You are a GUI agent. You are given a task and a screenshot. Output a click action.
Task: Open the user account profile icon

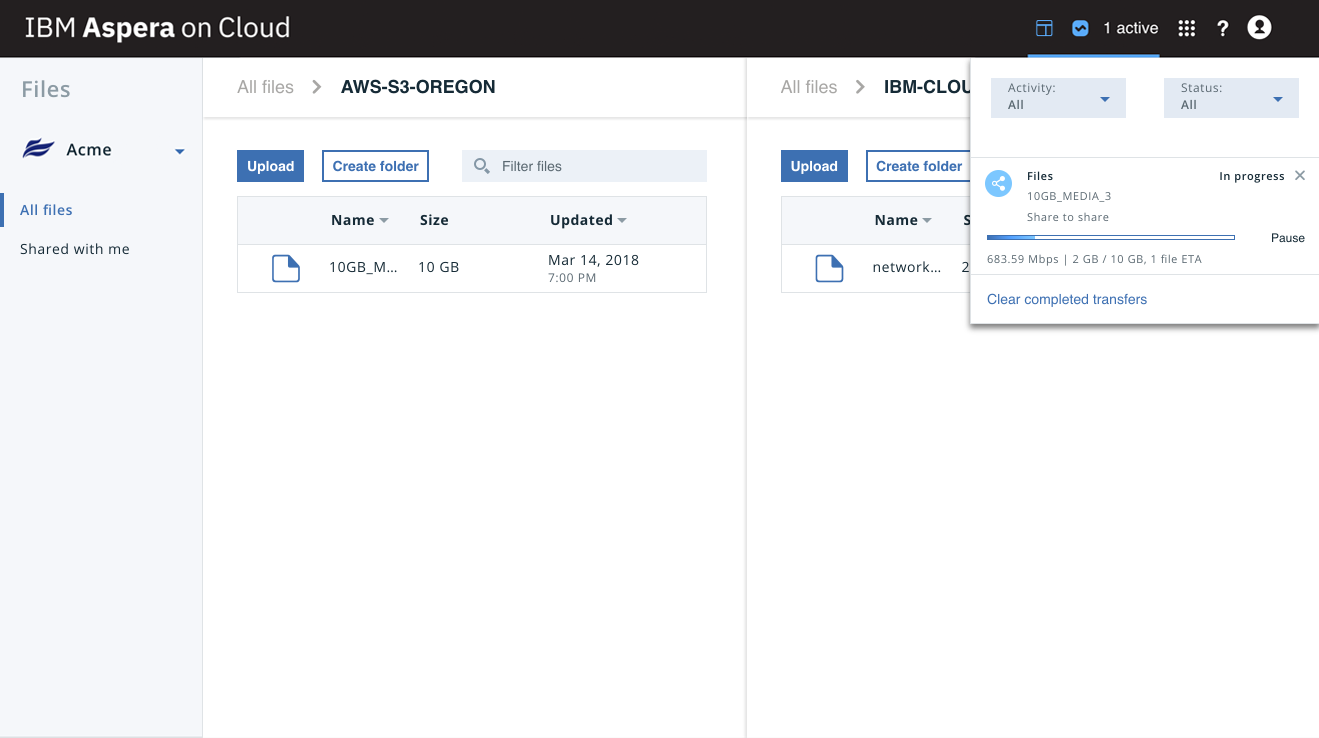pyautogui.click(x=1258, y=28)
